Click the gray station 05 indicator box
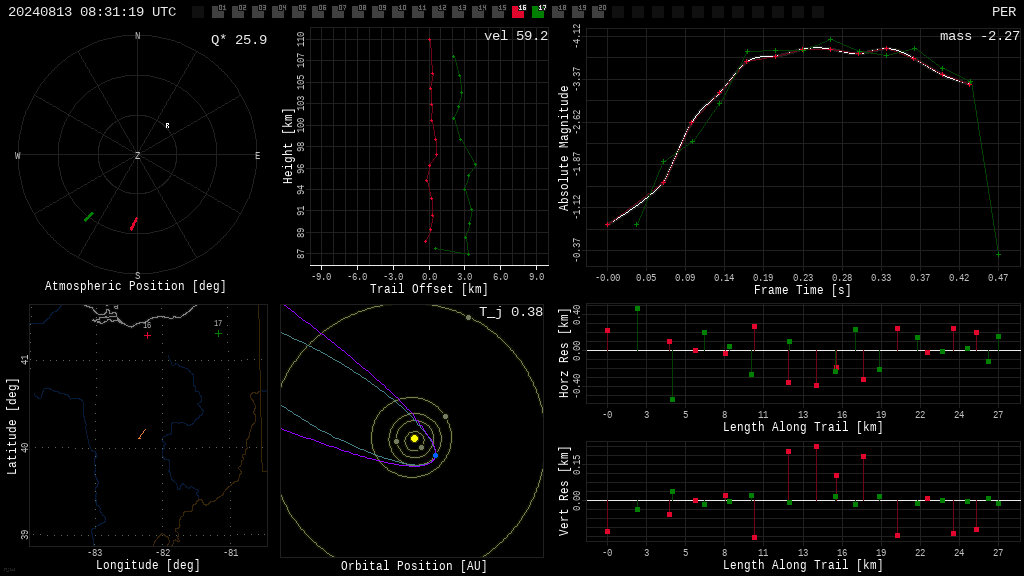 pos(298,12)
